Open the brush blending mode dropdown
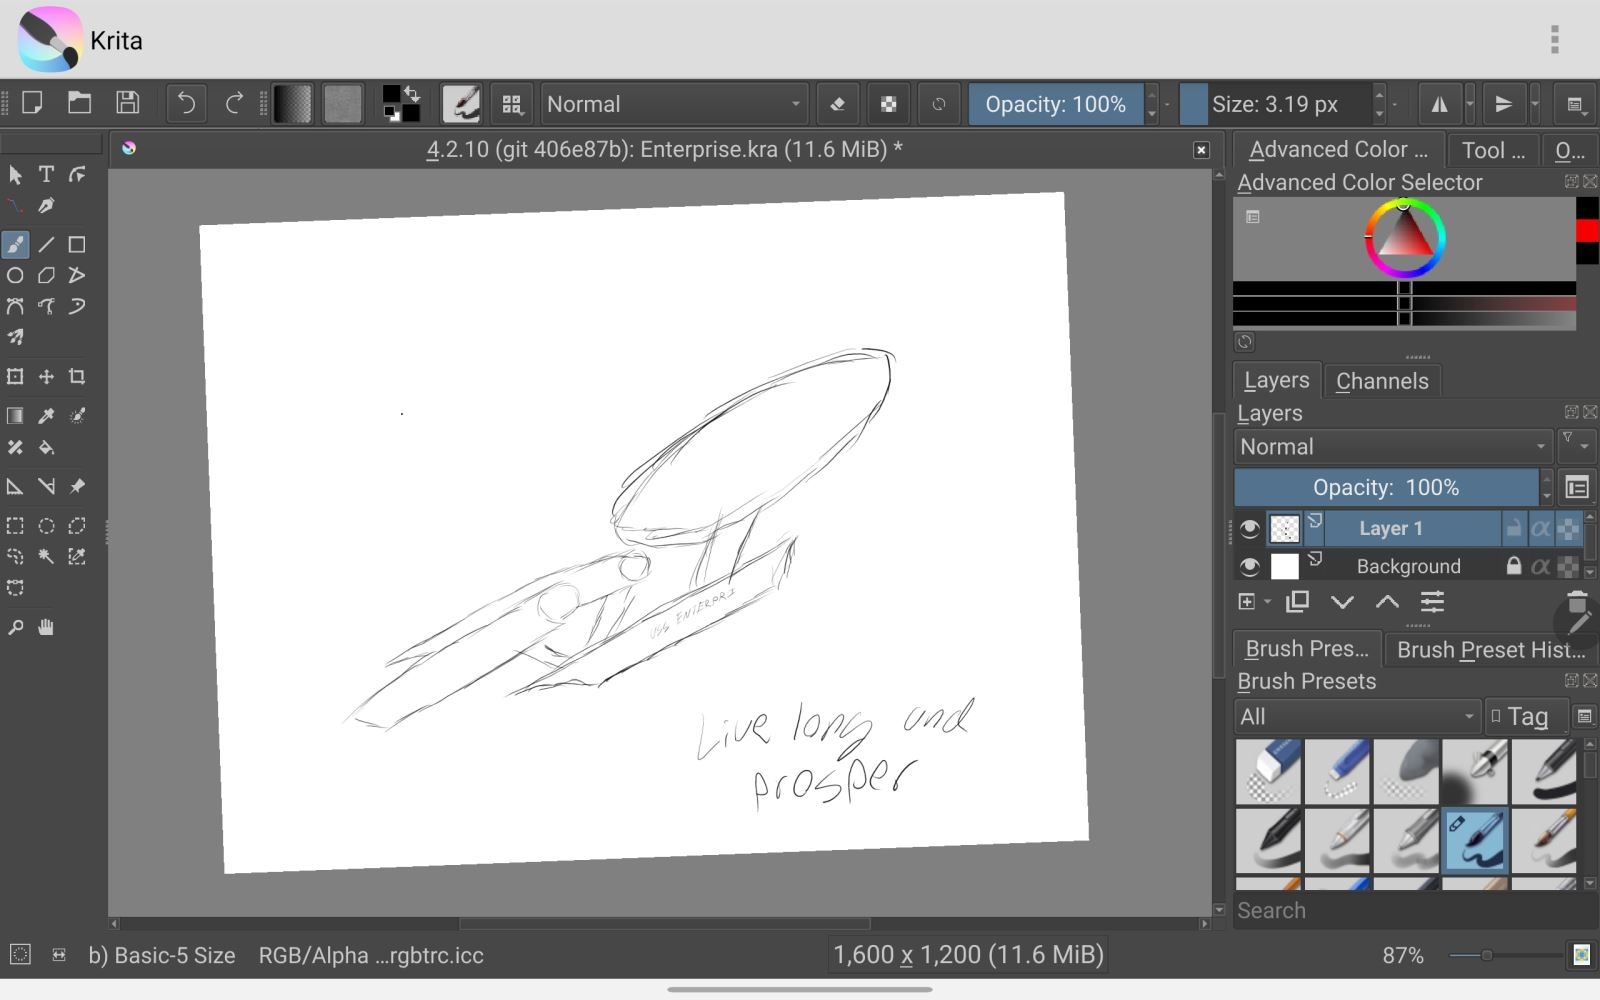 (674, 104)
